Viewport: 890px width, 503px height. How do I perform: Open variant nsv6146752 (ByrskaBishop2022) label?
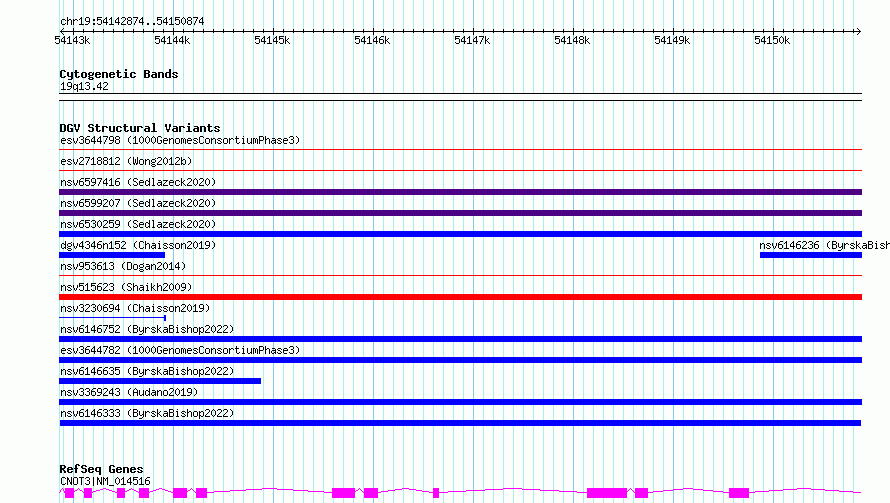(x=147, y=329)
